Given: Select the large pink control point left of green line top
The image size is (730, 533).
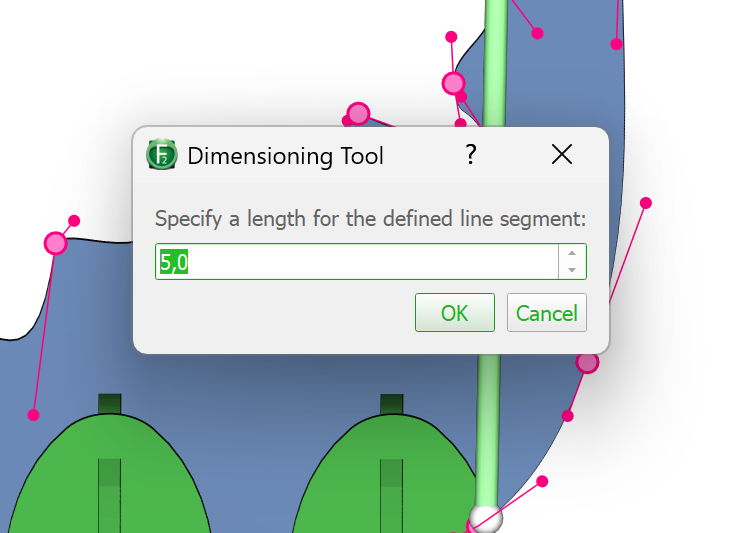Looking at the screenshot, I should (453, 83).
